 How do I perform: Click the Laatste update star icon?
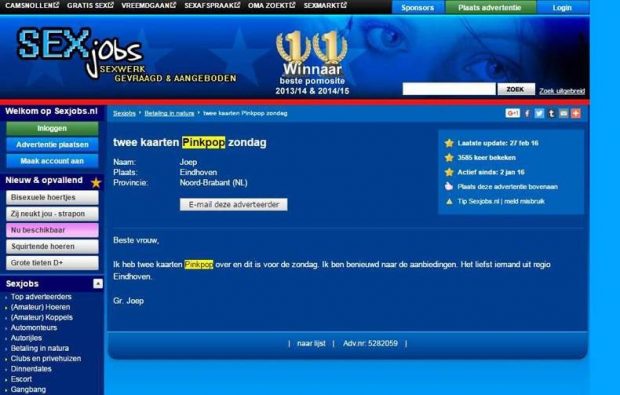point(449,143)
